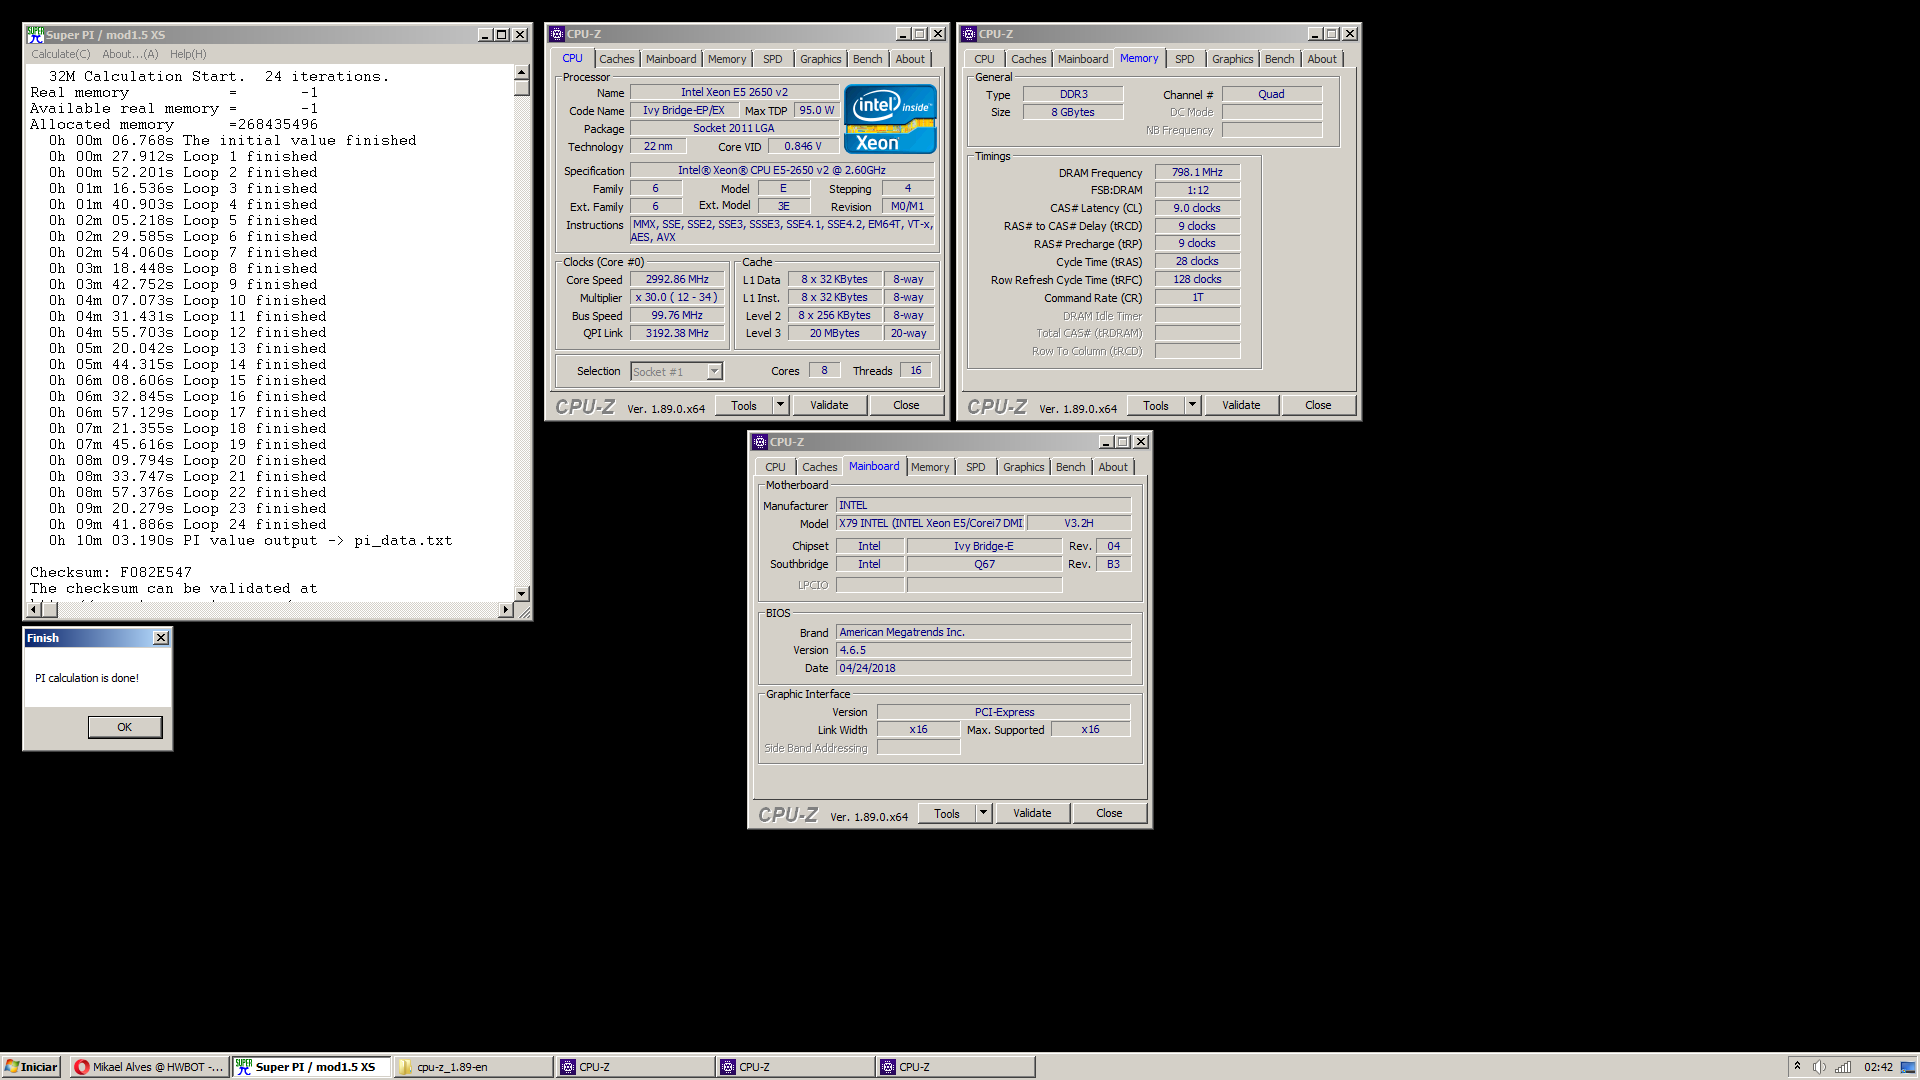The height and width of the screenshot is (1080, 1920).
Task: Click the BIOS Date value 04/24/2018
Action: (x=983, y=668)
